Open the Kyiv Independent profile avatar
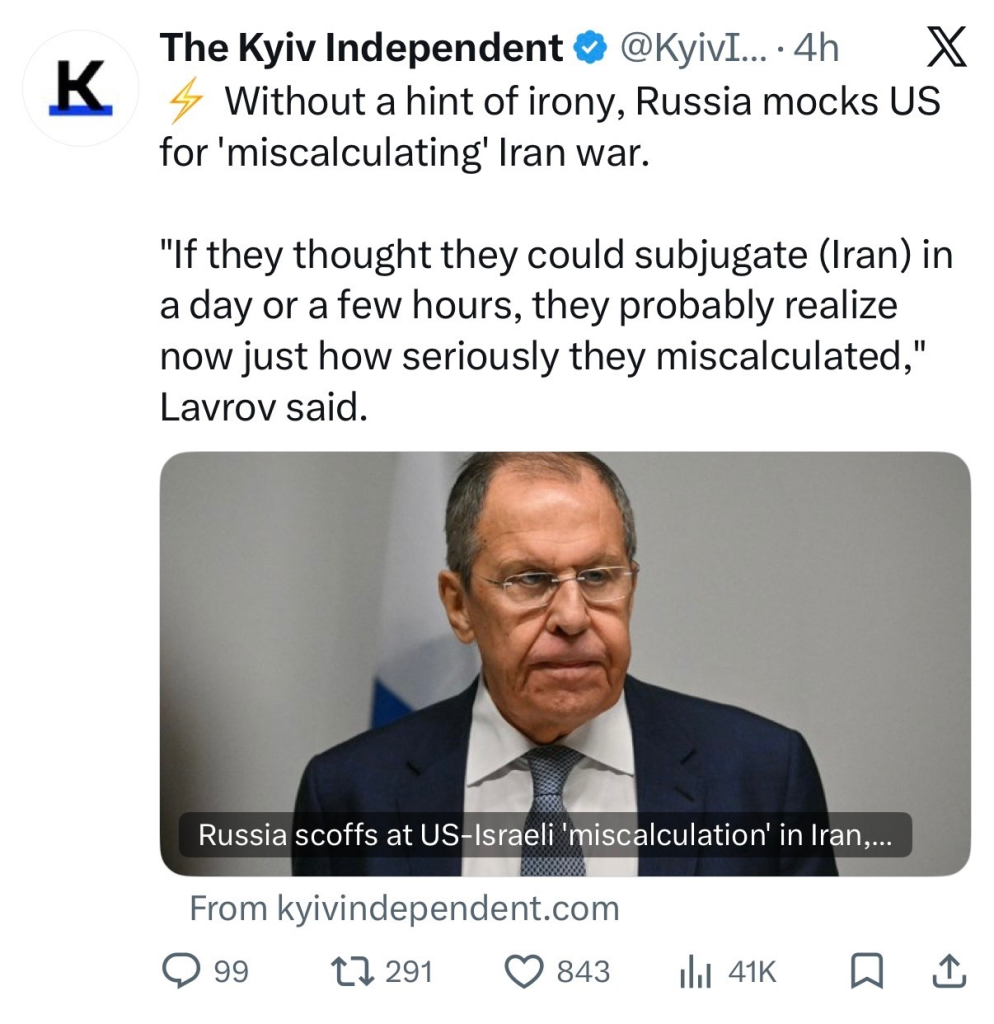This screenshot has width=994, height=1024. click(x=80, y=89)
